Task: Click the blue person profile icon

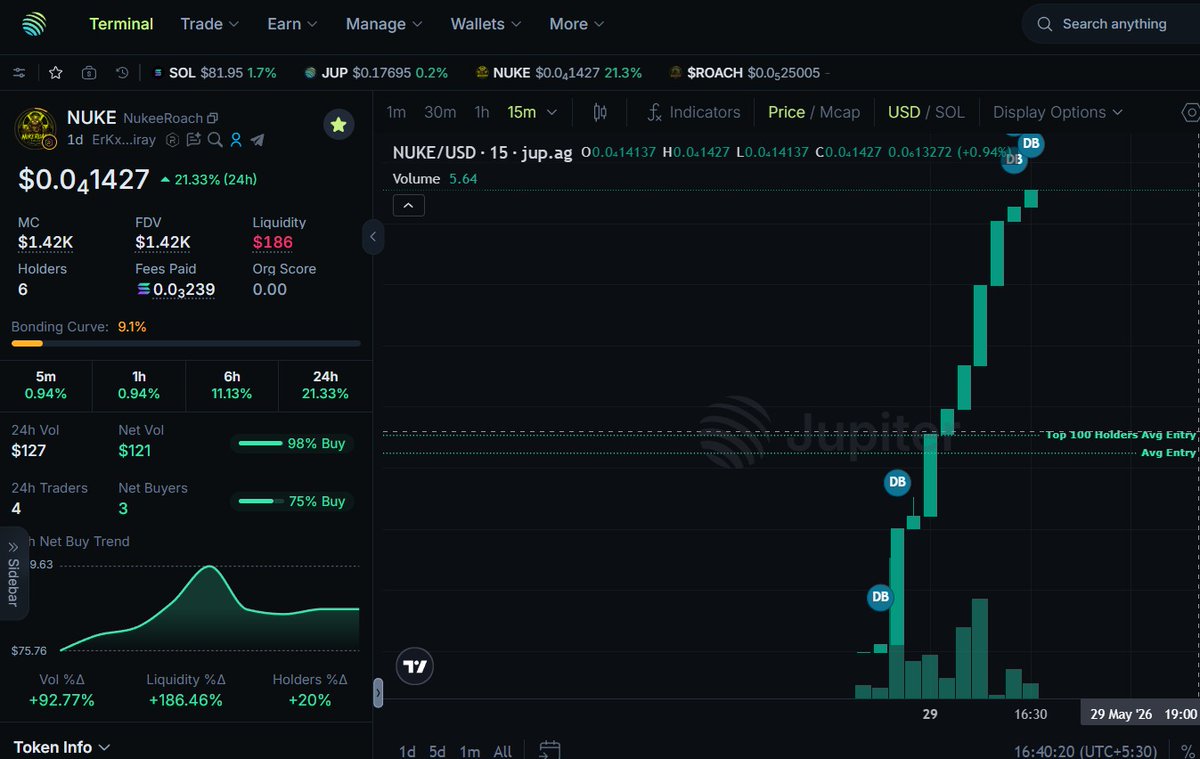Action: click(x=236, y=140)
